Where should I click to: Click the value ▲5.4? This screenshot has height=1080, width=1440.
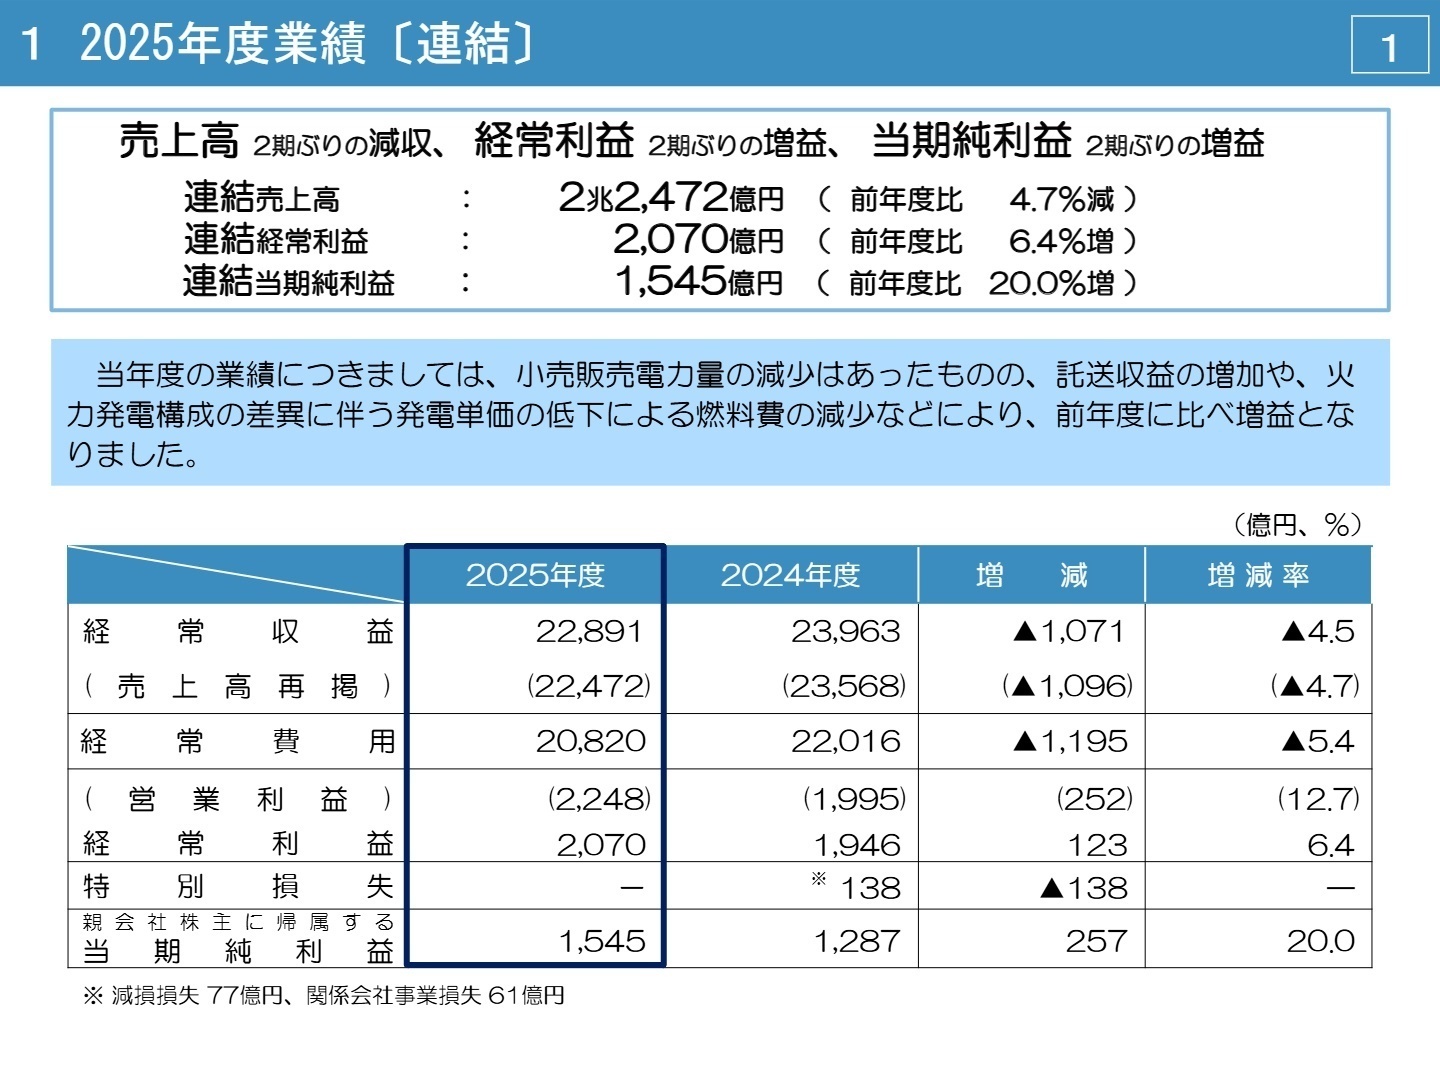tap(1318, 741)
